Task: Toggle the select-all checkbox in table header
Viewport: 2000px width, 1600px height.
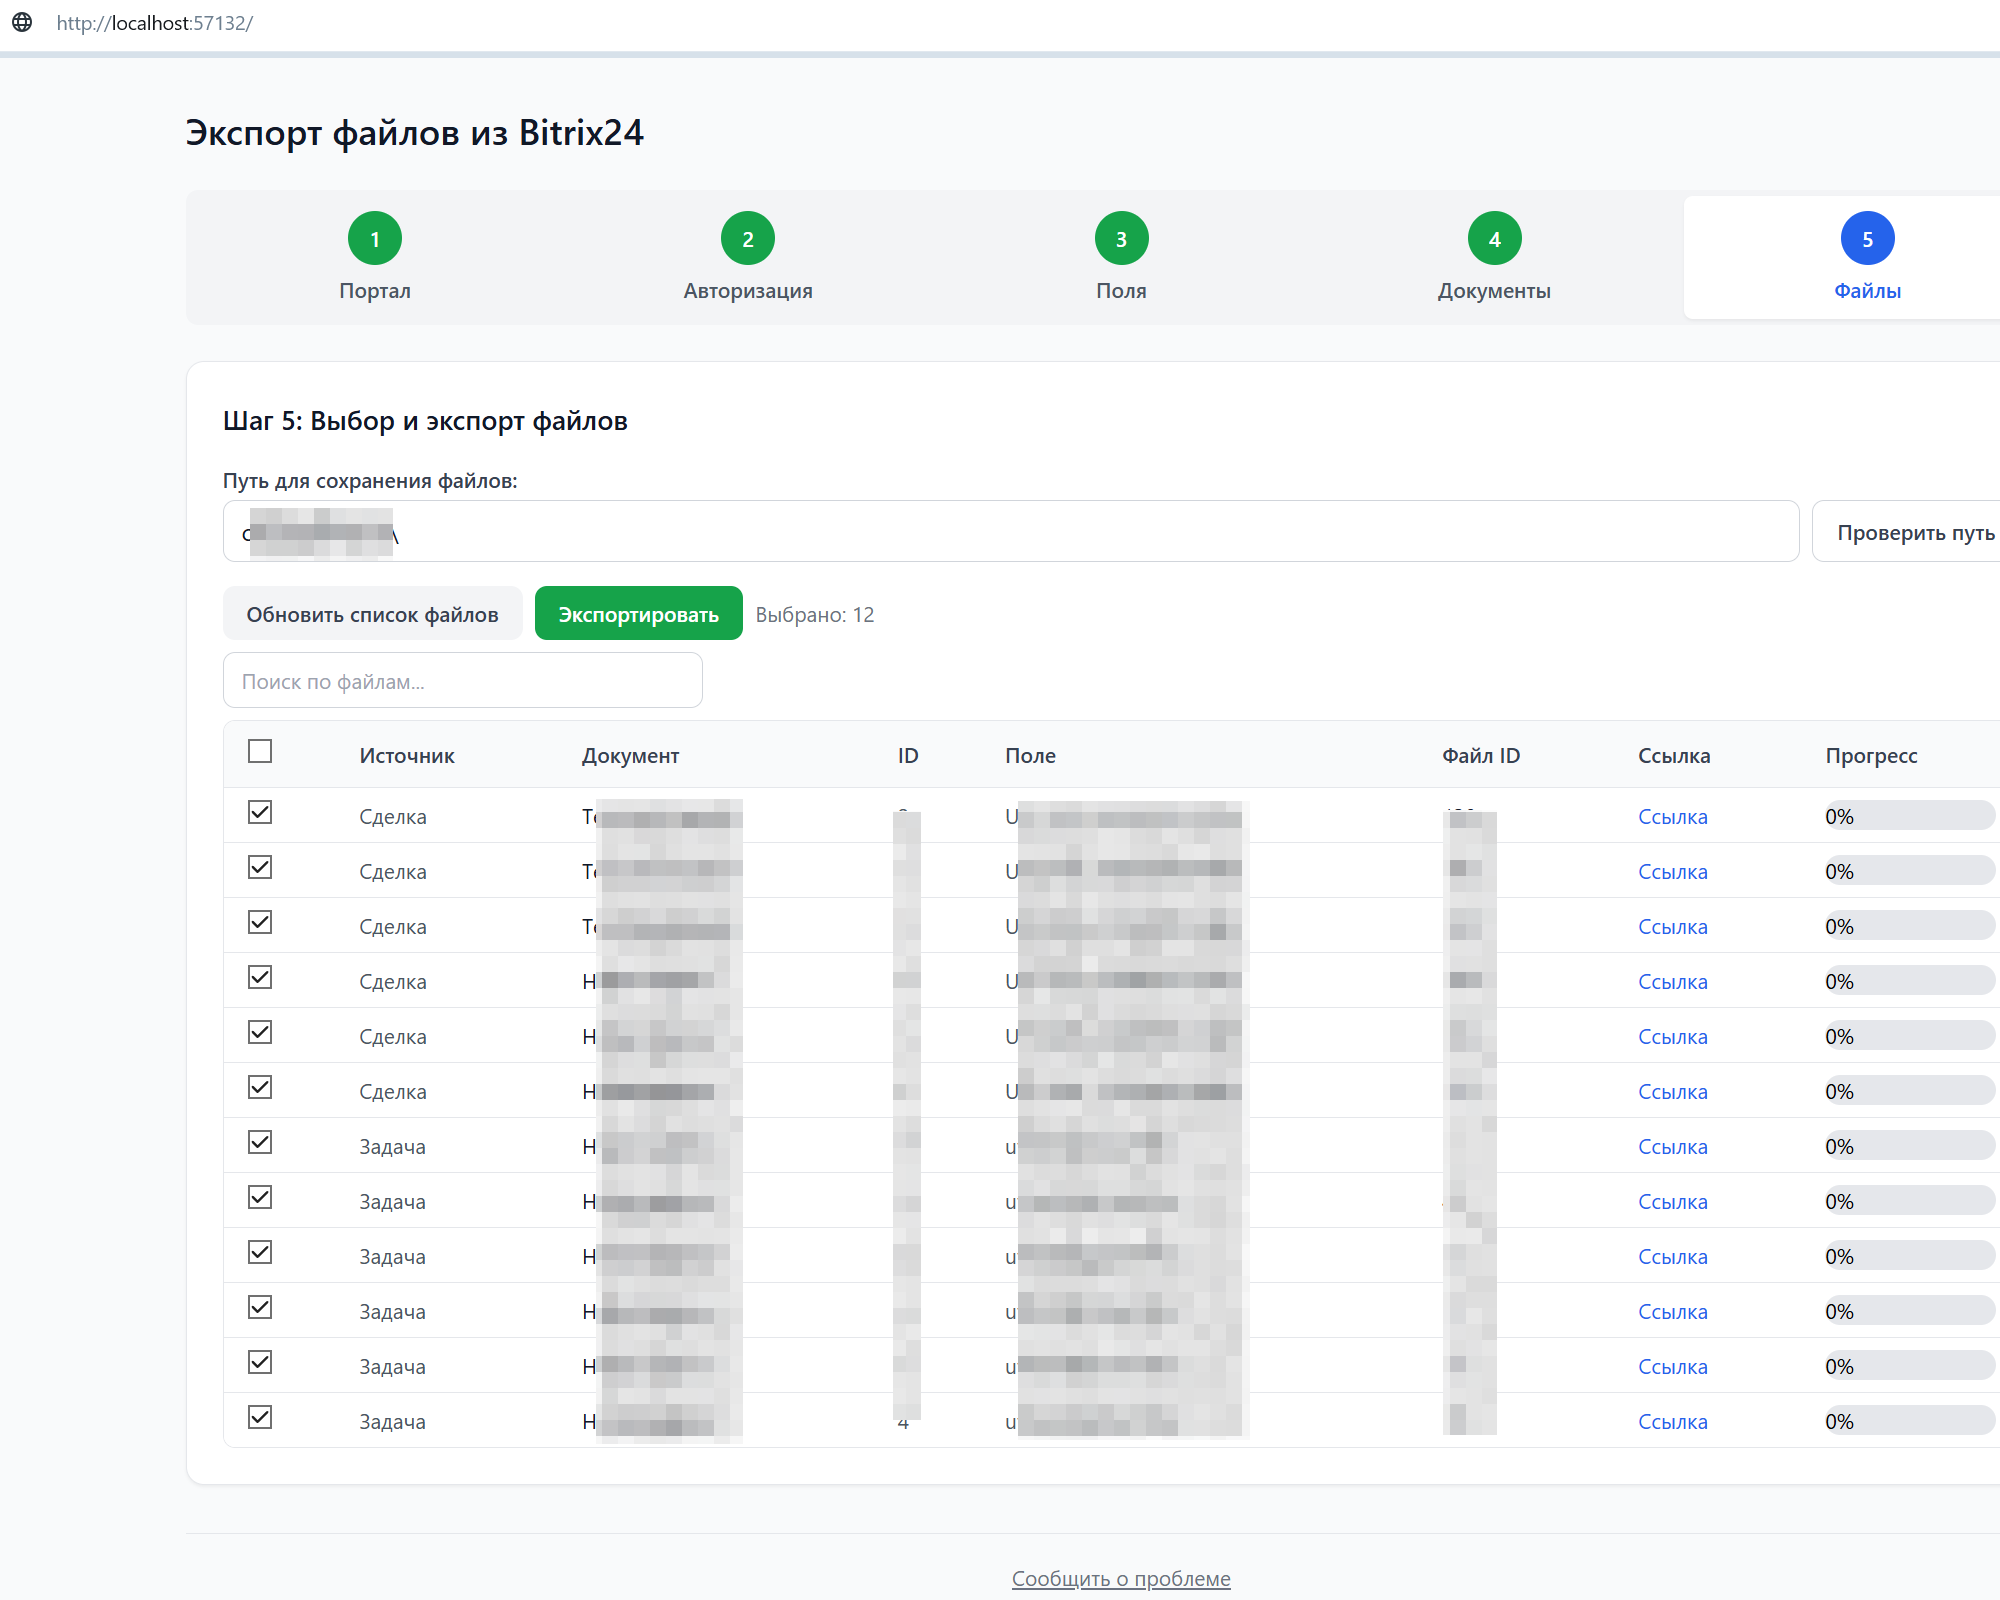Action: 260,751
